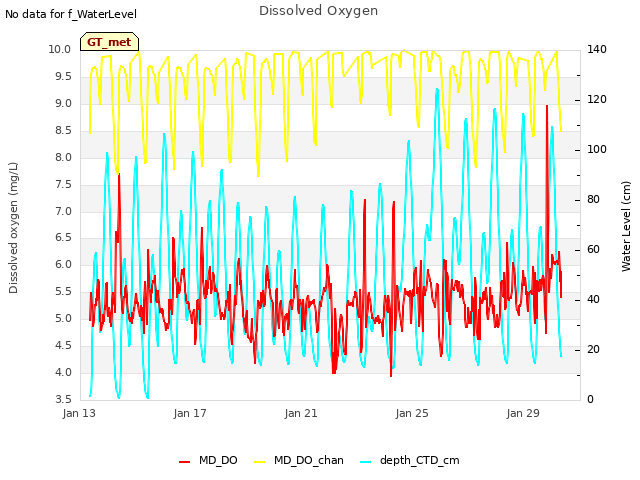Click the 20 right axis tick label

coord(593,349)
